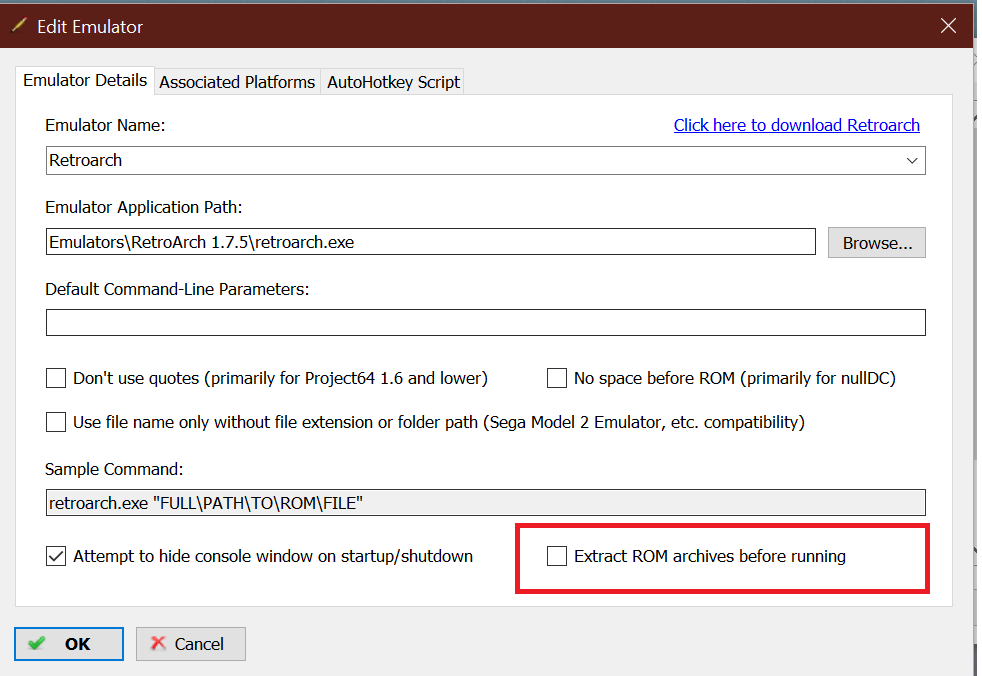Click the green checkmark icon on OK
982x676 pixels.
(37, 644)
